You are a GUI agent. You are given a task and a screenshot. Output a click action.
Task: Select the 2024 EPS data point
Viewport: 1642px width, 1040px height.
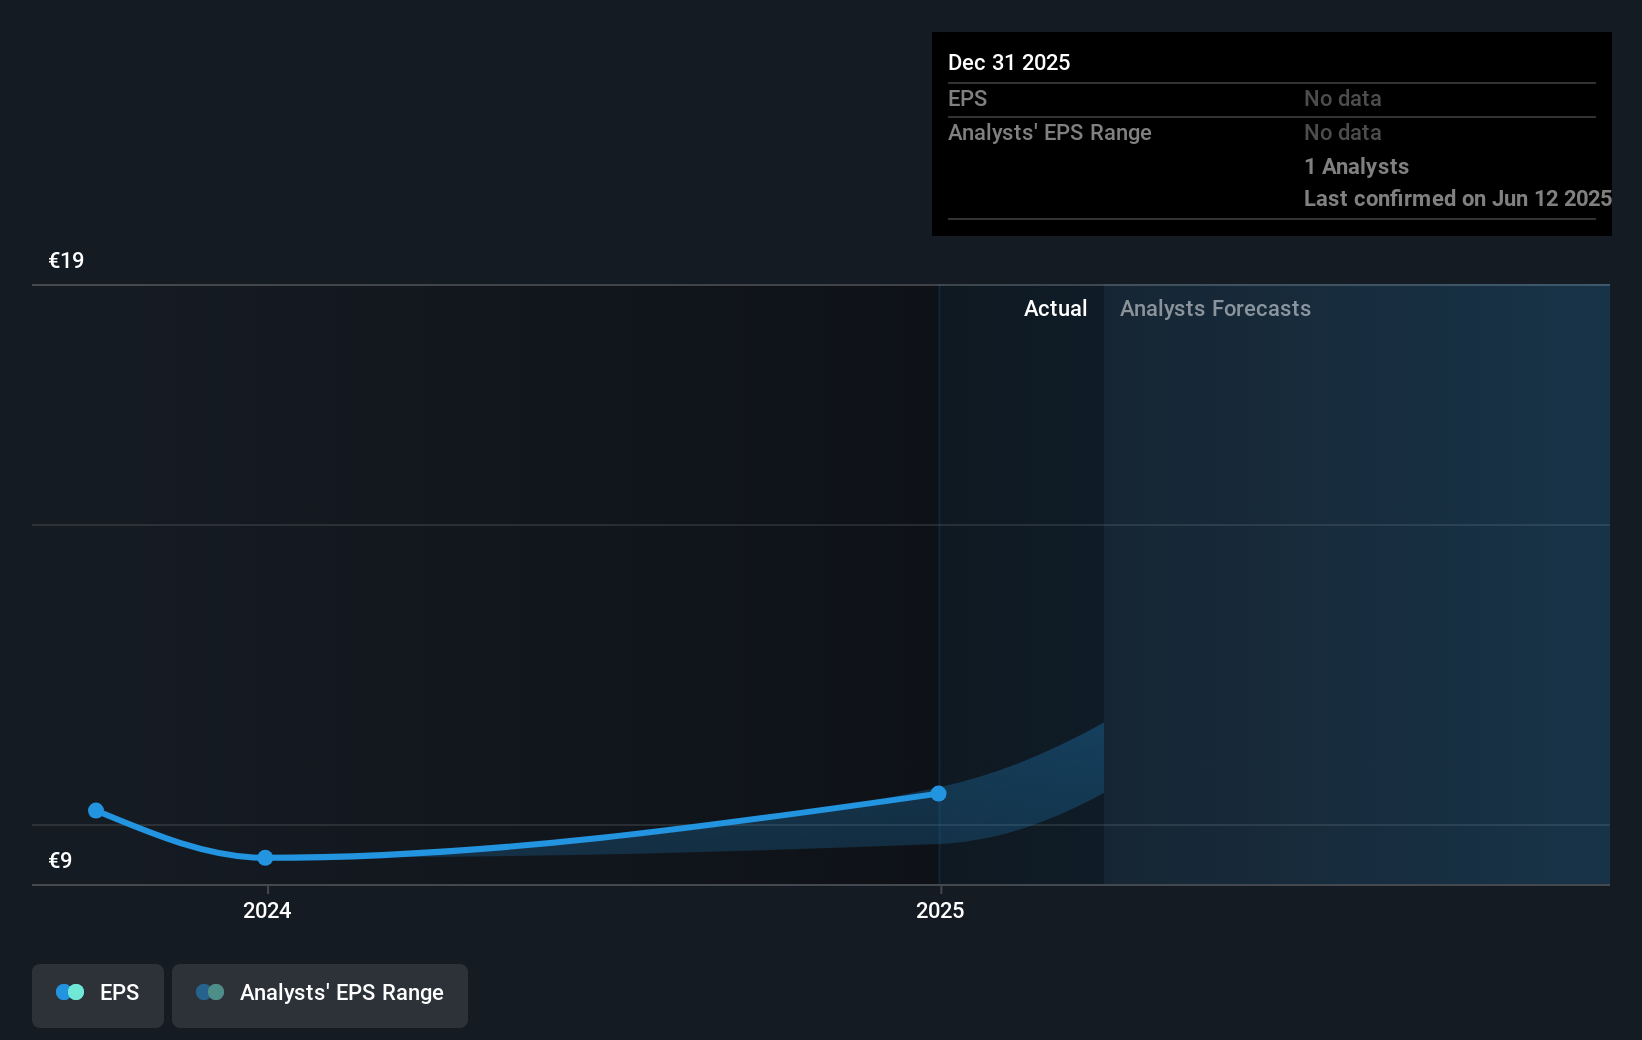(x=265, y=858)
